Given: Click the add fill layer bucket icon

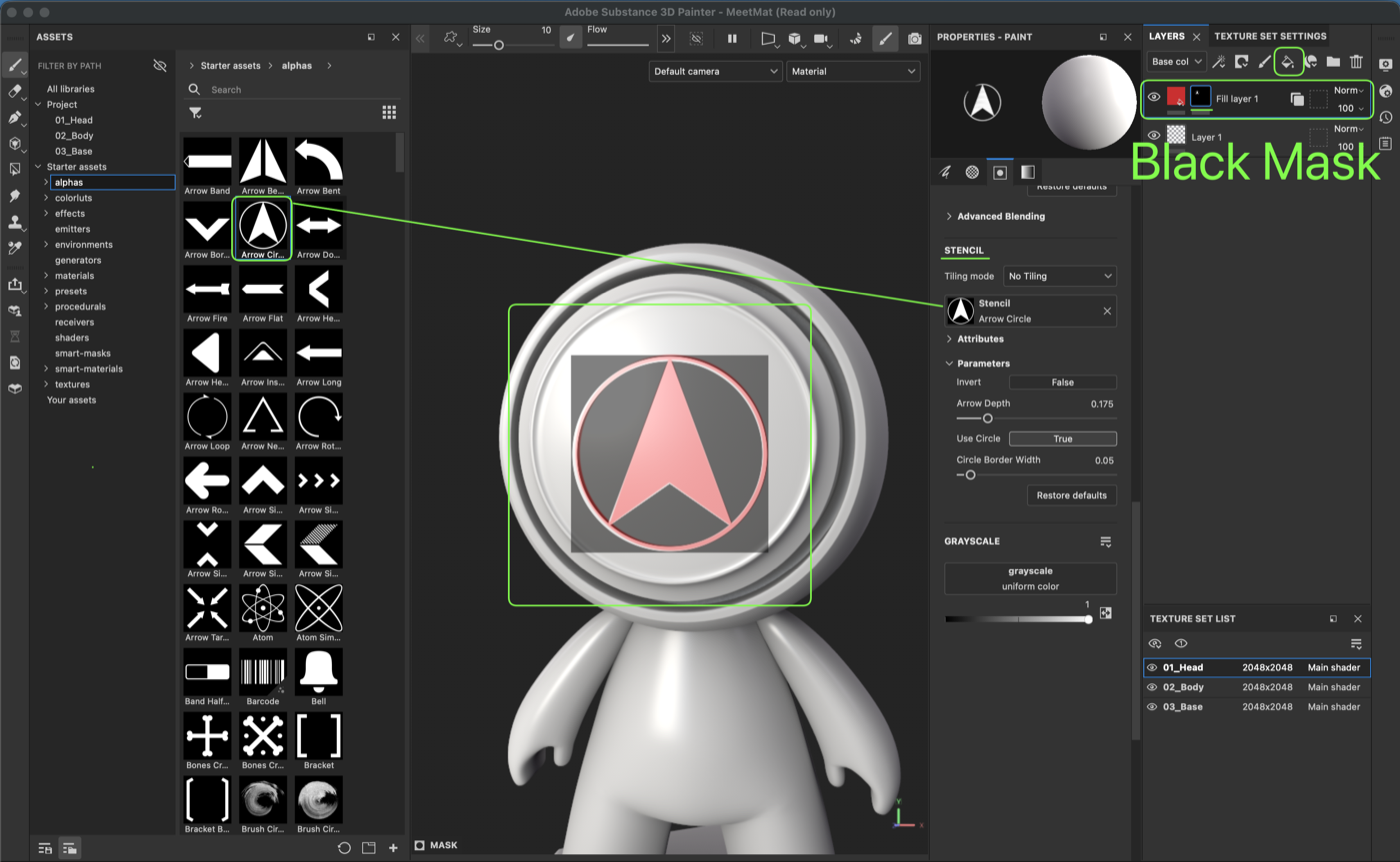Looking at the screenshot, I should coord(1288,62).
